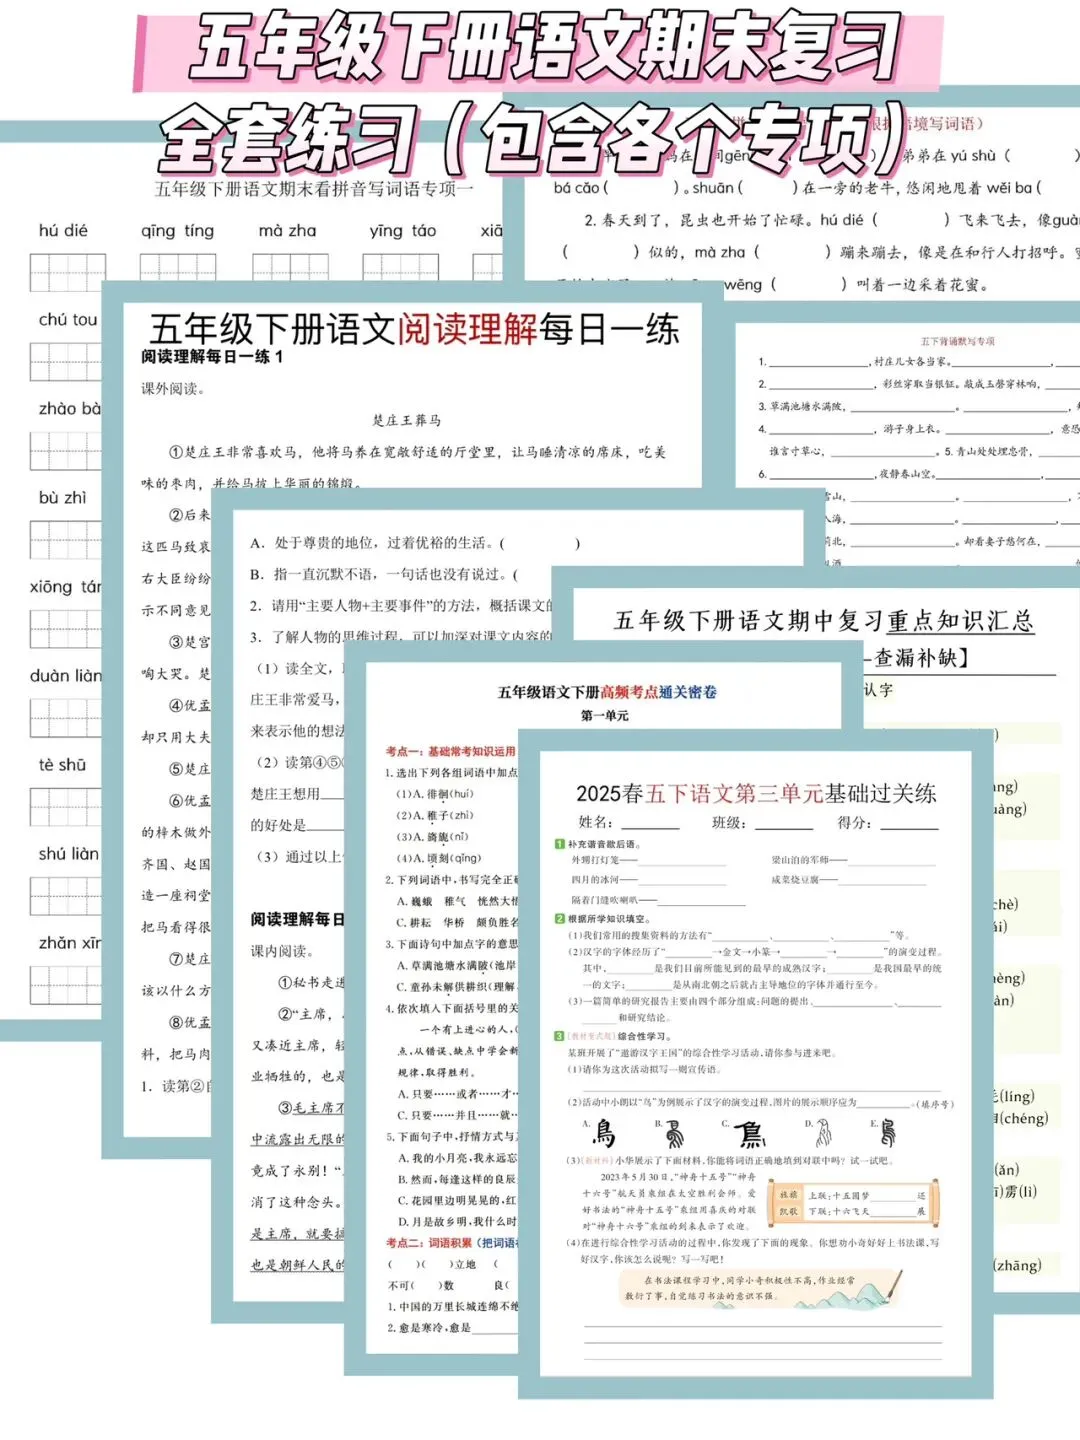Click the red heading 五下背诵默写专项
1080x1440 pixels.
(957, 341)
